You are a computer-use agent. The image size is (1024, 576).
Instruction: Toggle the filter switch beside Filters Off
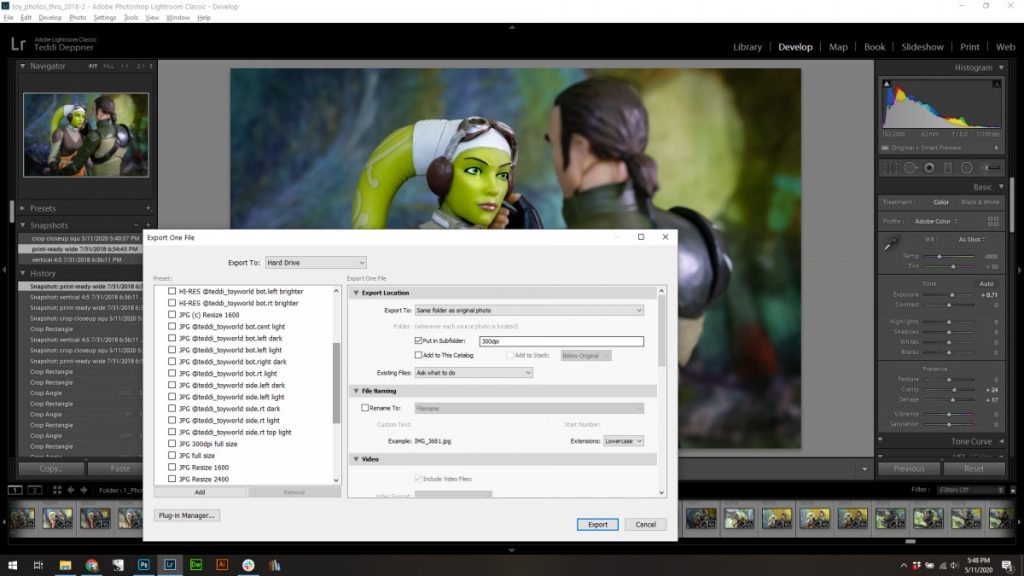tap(1013, 490)
